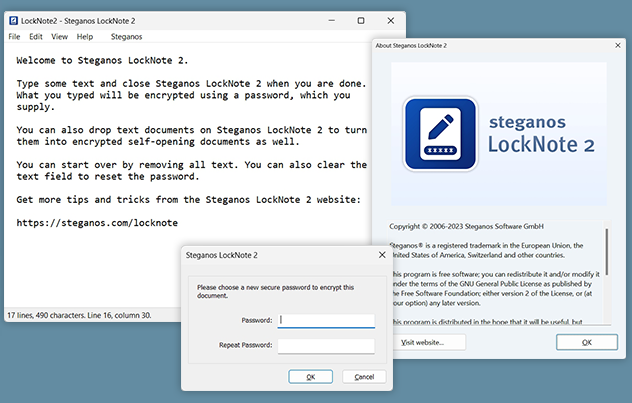Click the LockNote2 app icon in title bar
Viewport: 632px width, 403px height.
point(14,21)
